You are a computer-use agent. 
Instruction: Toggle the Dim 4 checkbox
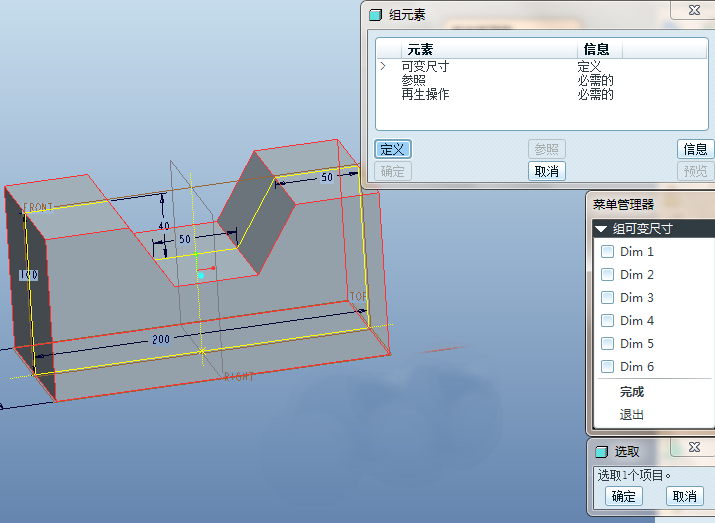[607, 321]
